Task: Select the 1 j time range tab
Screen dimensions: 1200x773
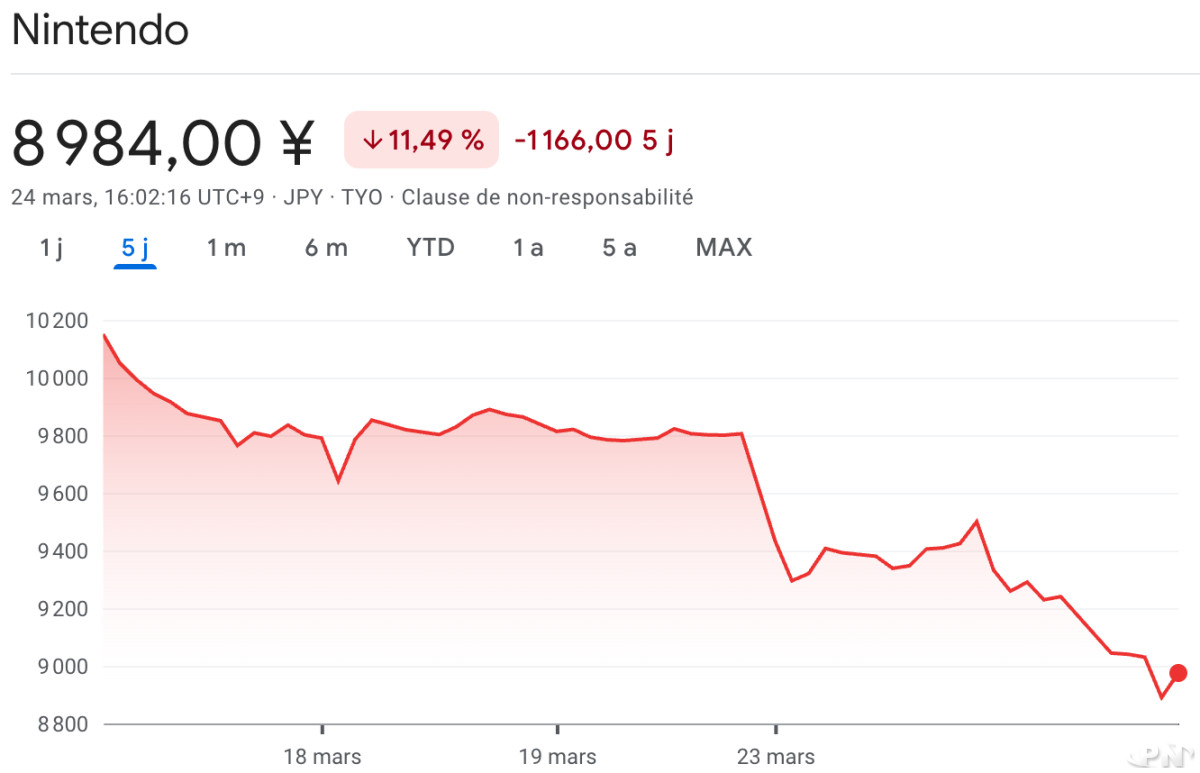Action: tap(51, 248)
